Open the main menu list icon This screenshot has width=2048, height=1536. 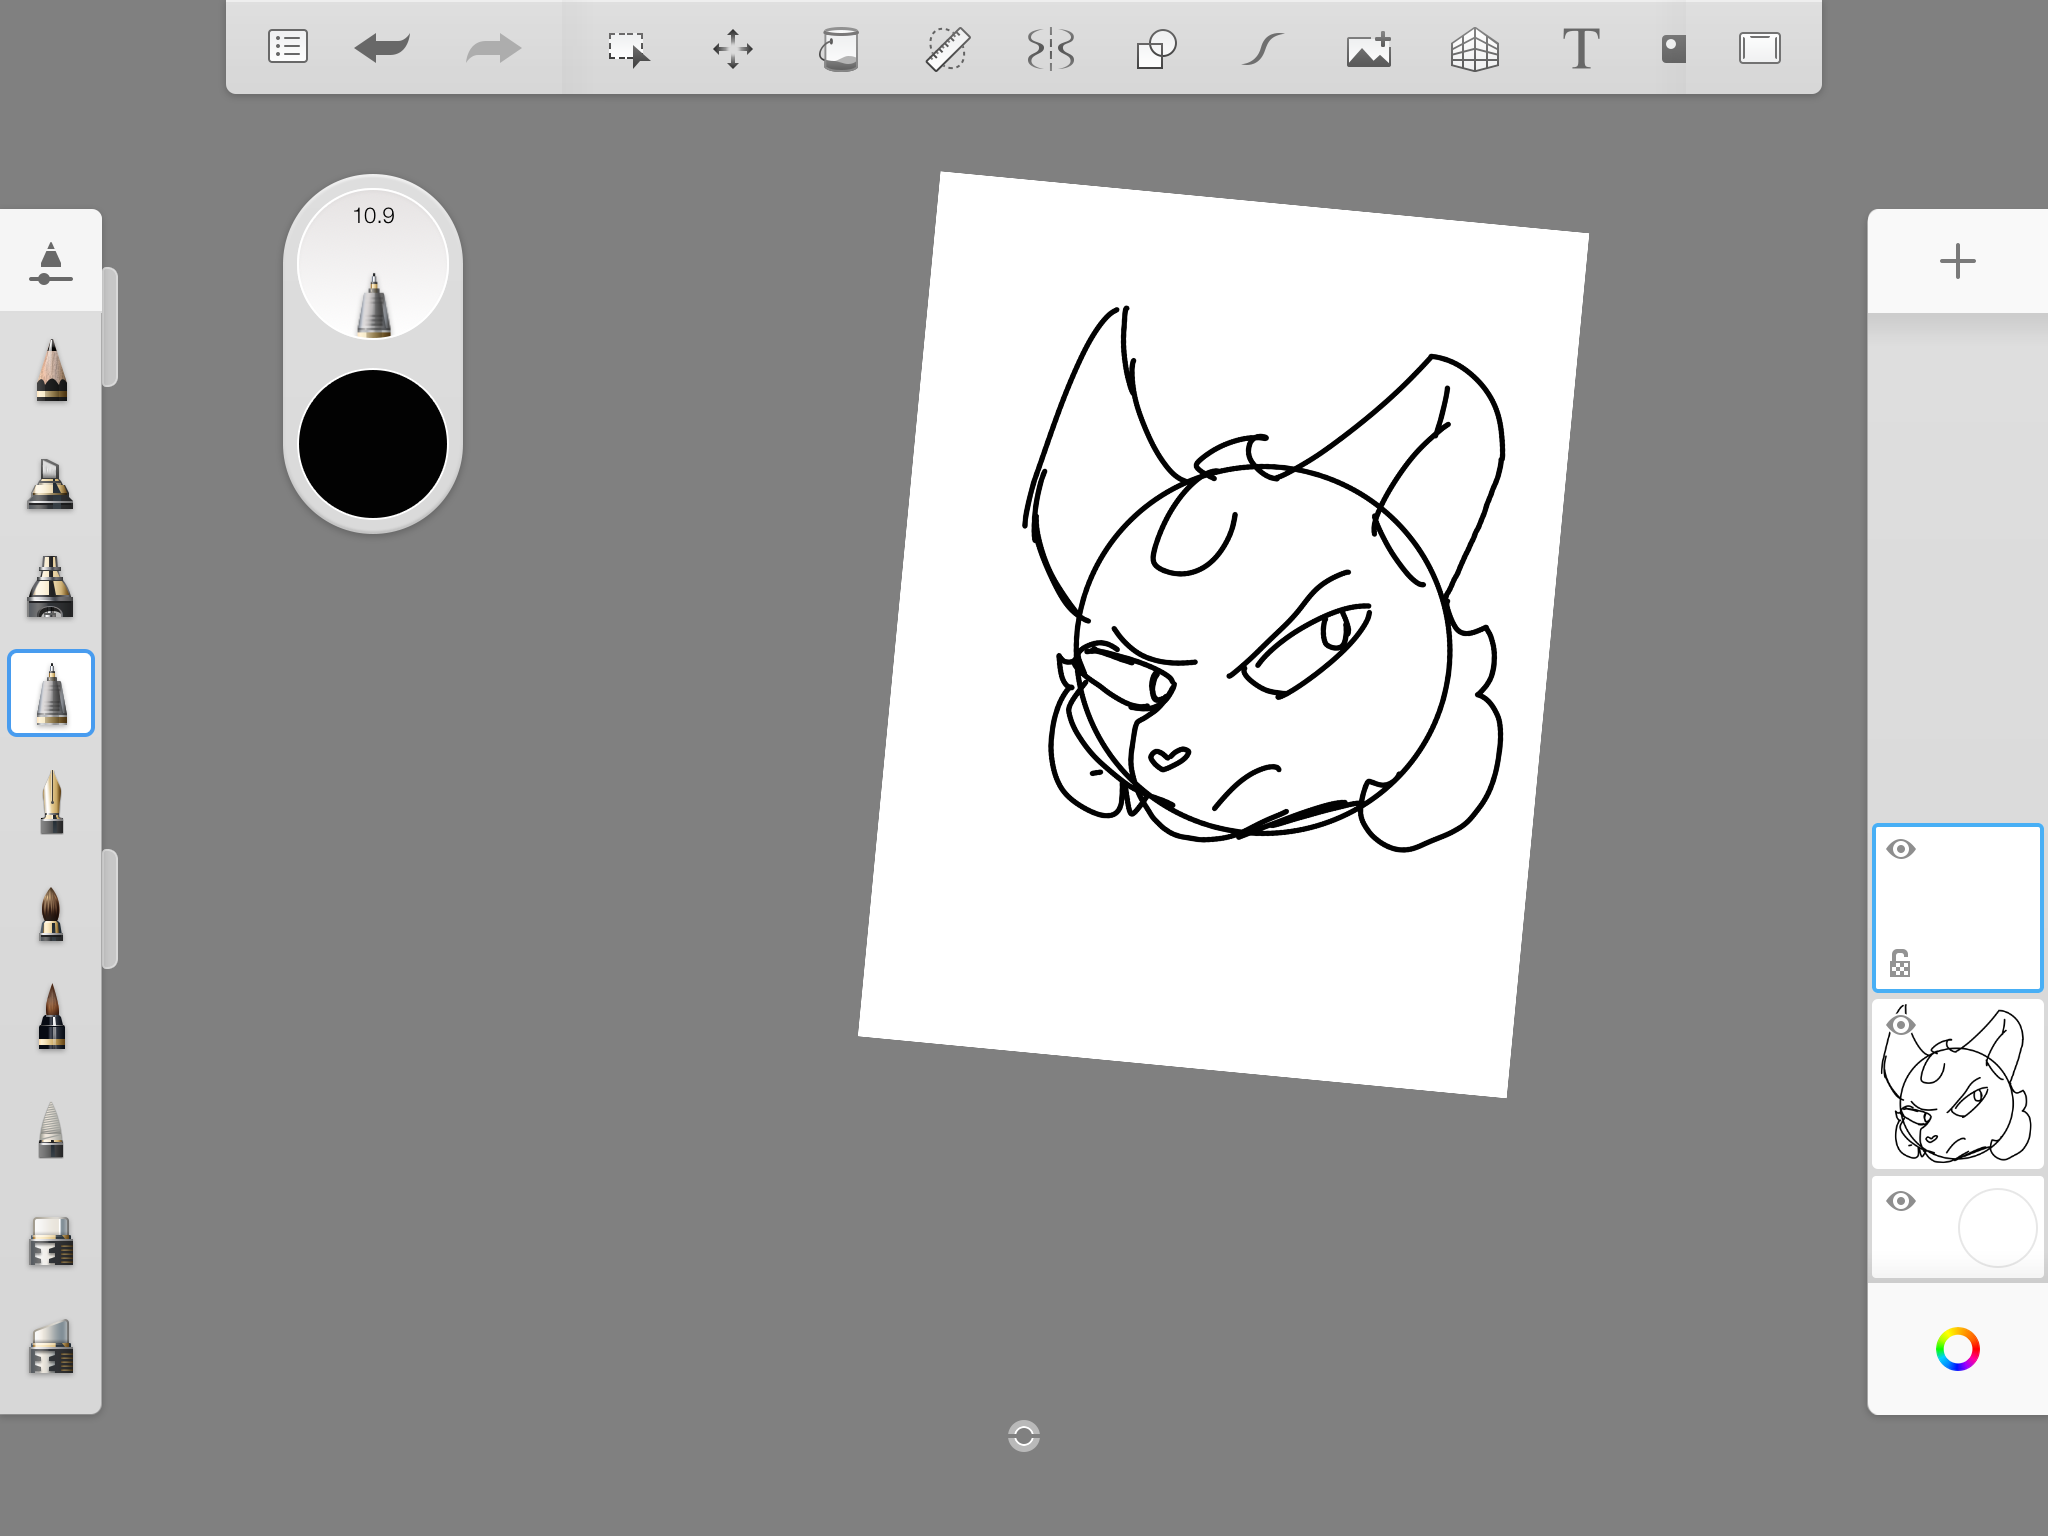(288, 47)
